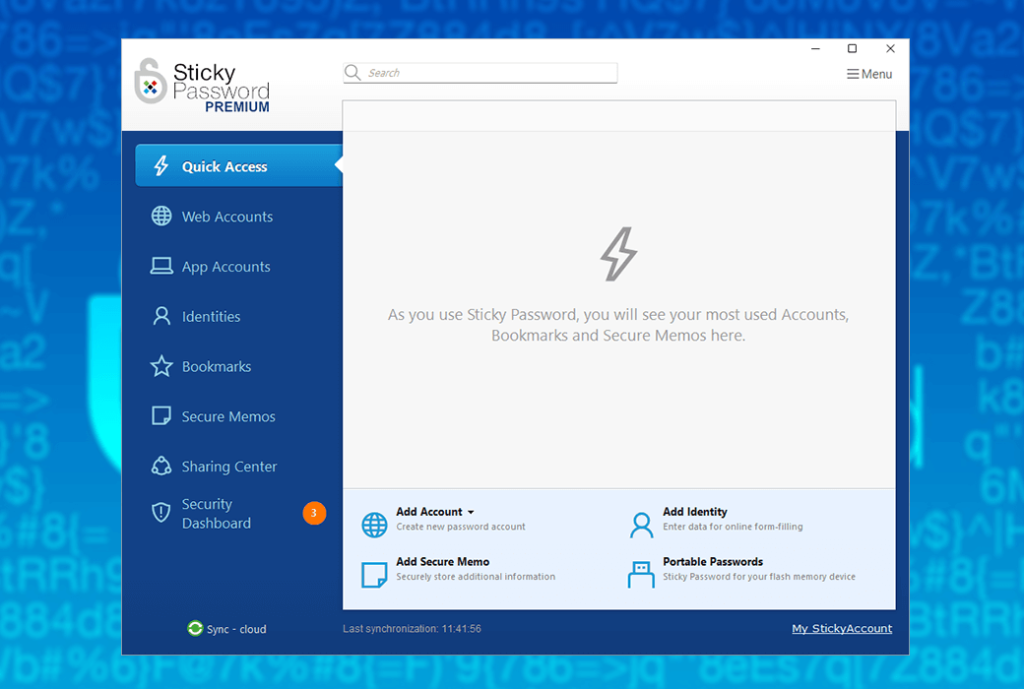The height and width of the screenshot is (689, 1024).
Task: Click the Sharing Center icon
Action: [x=161, y=466]
